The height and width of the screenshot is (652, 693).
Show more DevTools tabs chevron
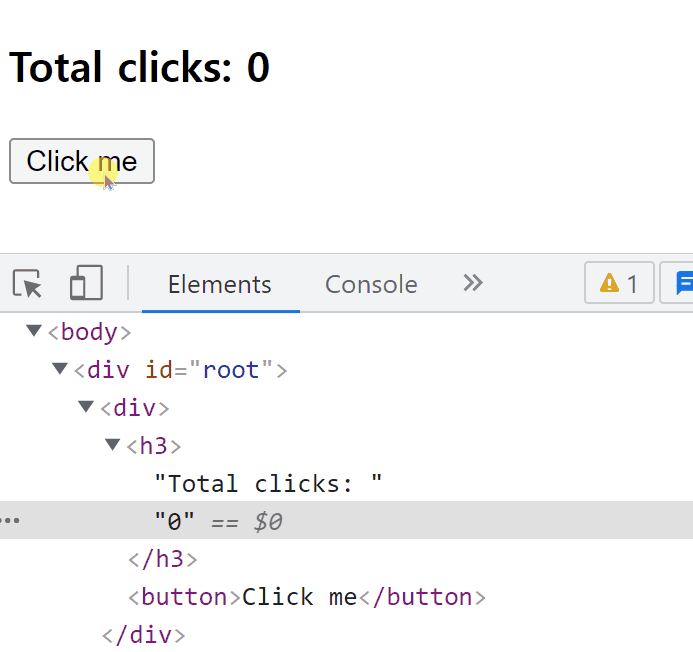pyautogui.click(x=472, y=283)
